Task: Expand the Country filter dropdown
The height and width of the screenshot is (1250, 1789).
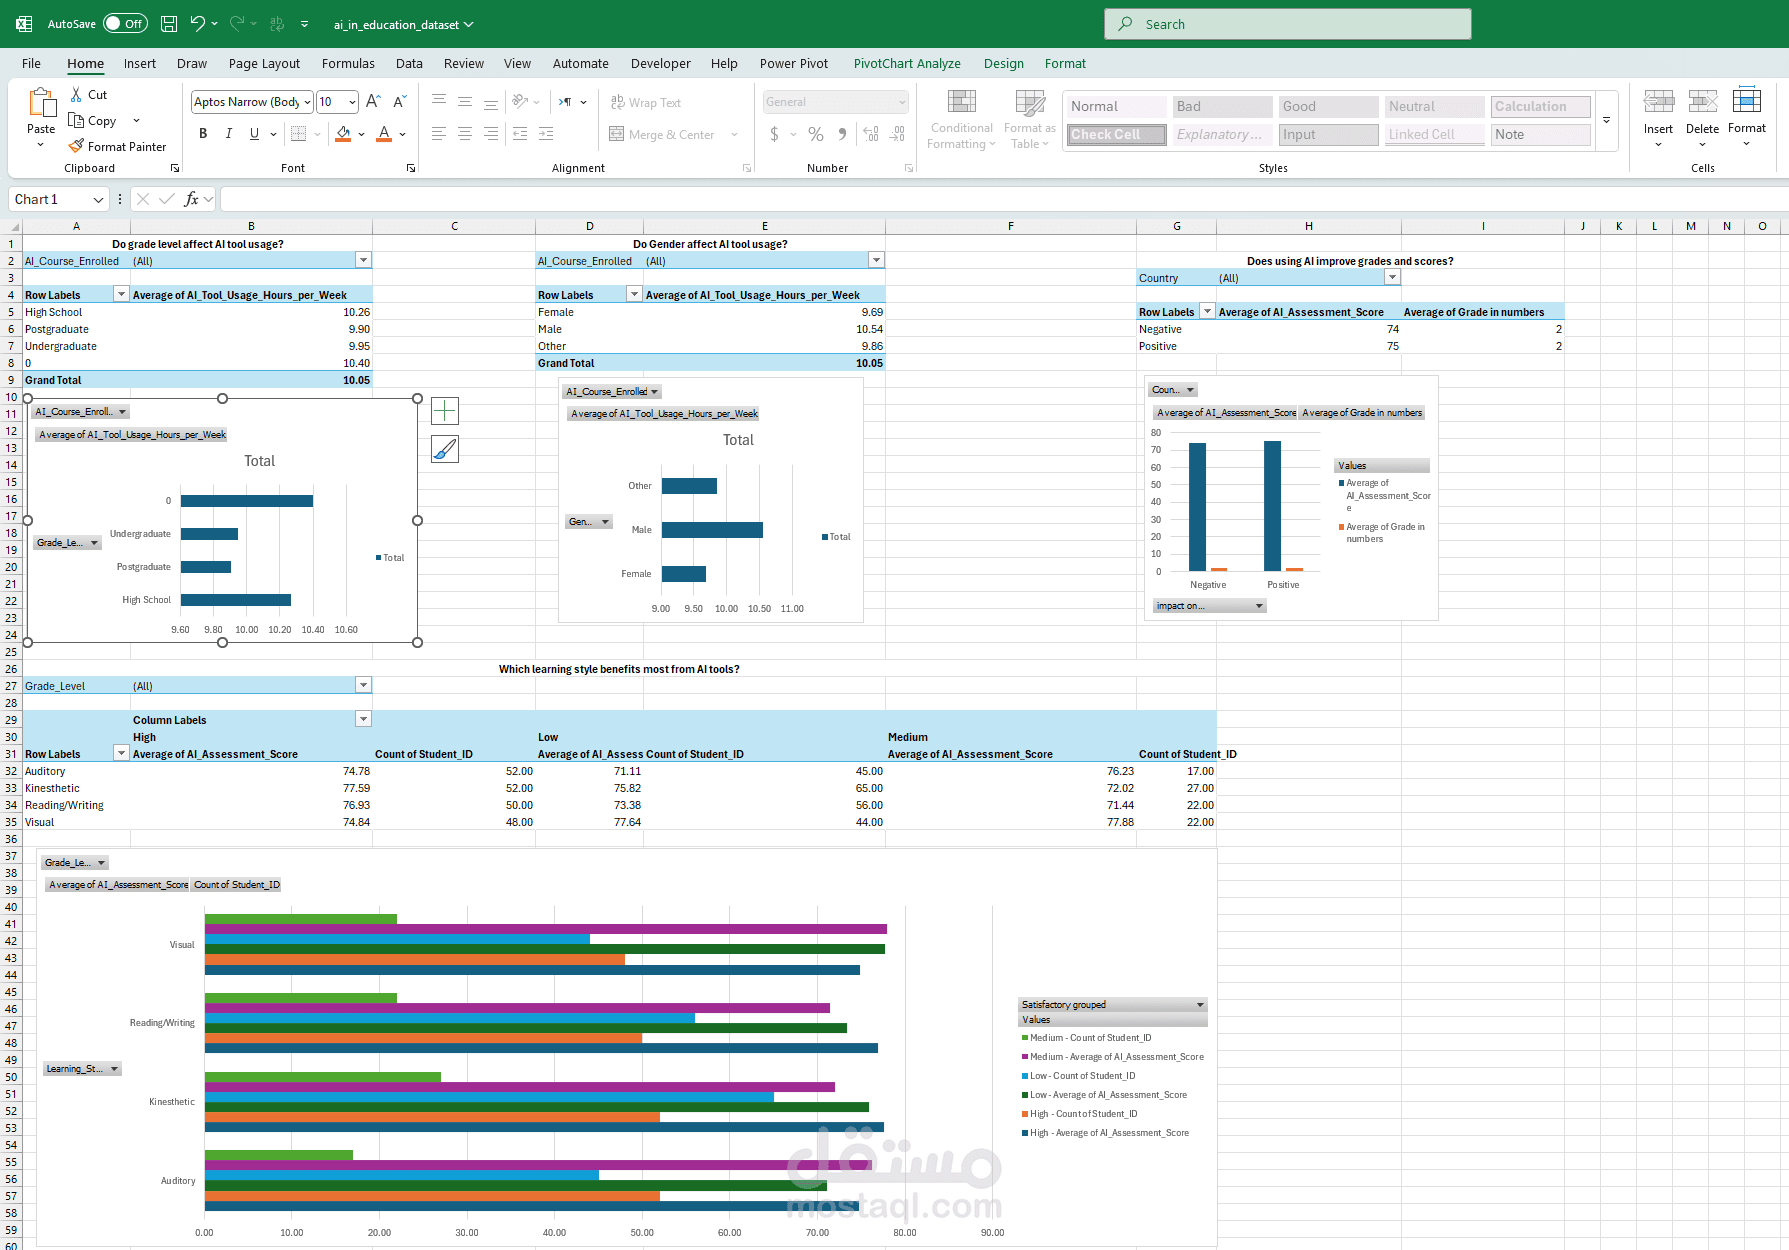Action: click(1392, 278)
